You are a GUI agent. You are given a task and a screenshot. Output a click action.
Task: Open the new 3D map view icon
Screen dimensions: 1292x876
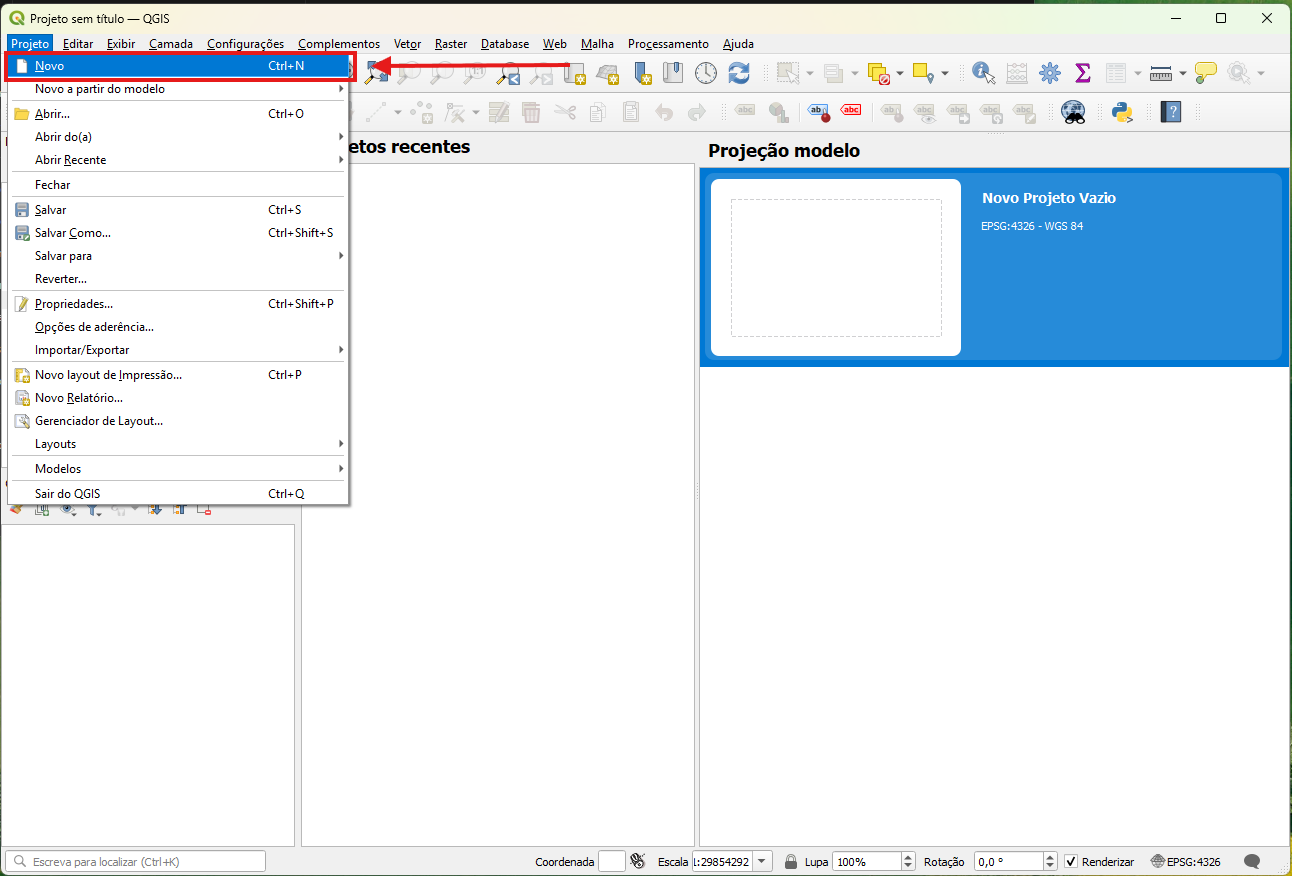coord(608,72)
